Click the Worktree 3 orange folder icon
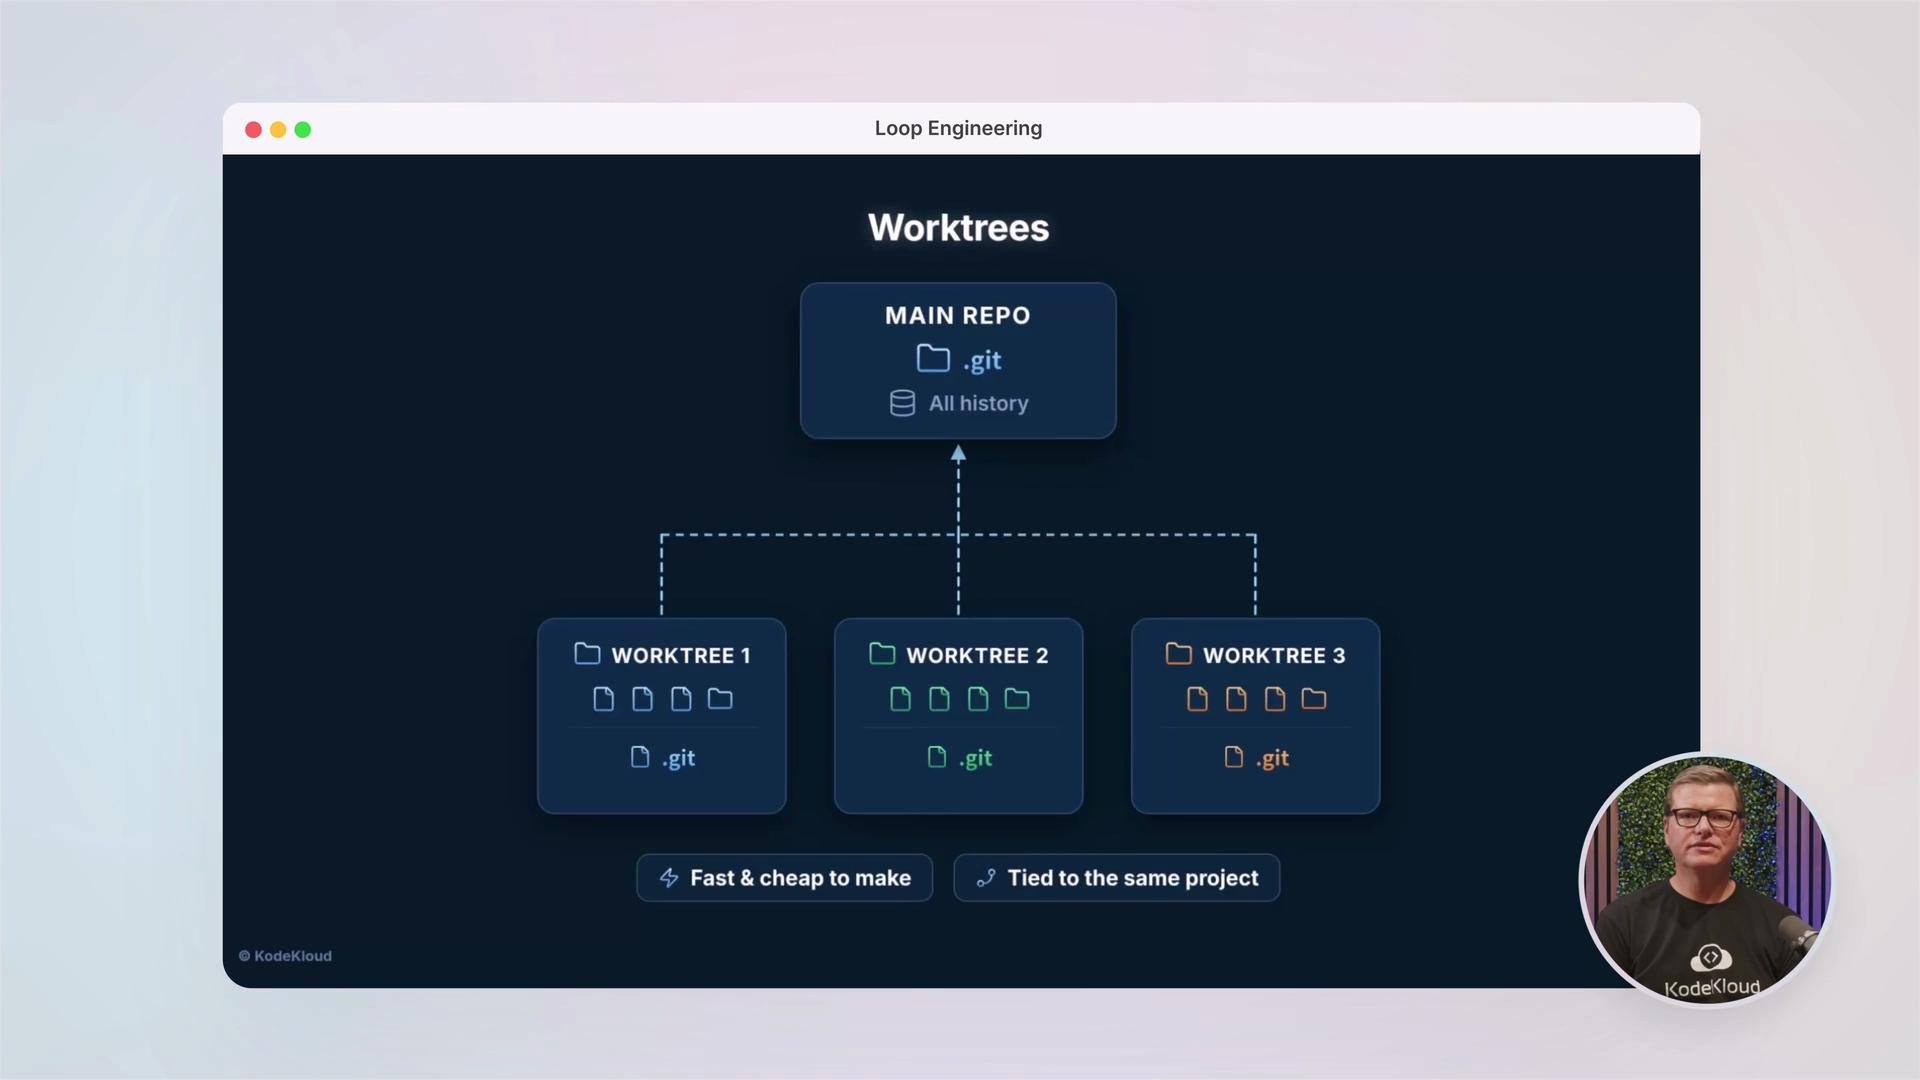Viewport: 1920px width, 1080px height. (1179, 654)
